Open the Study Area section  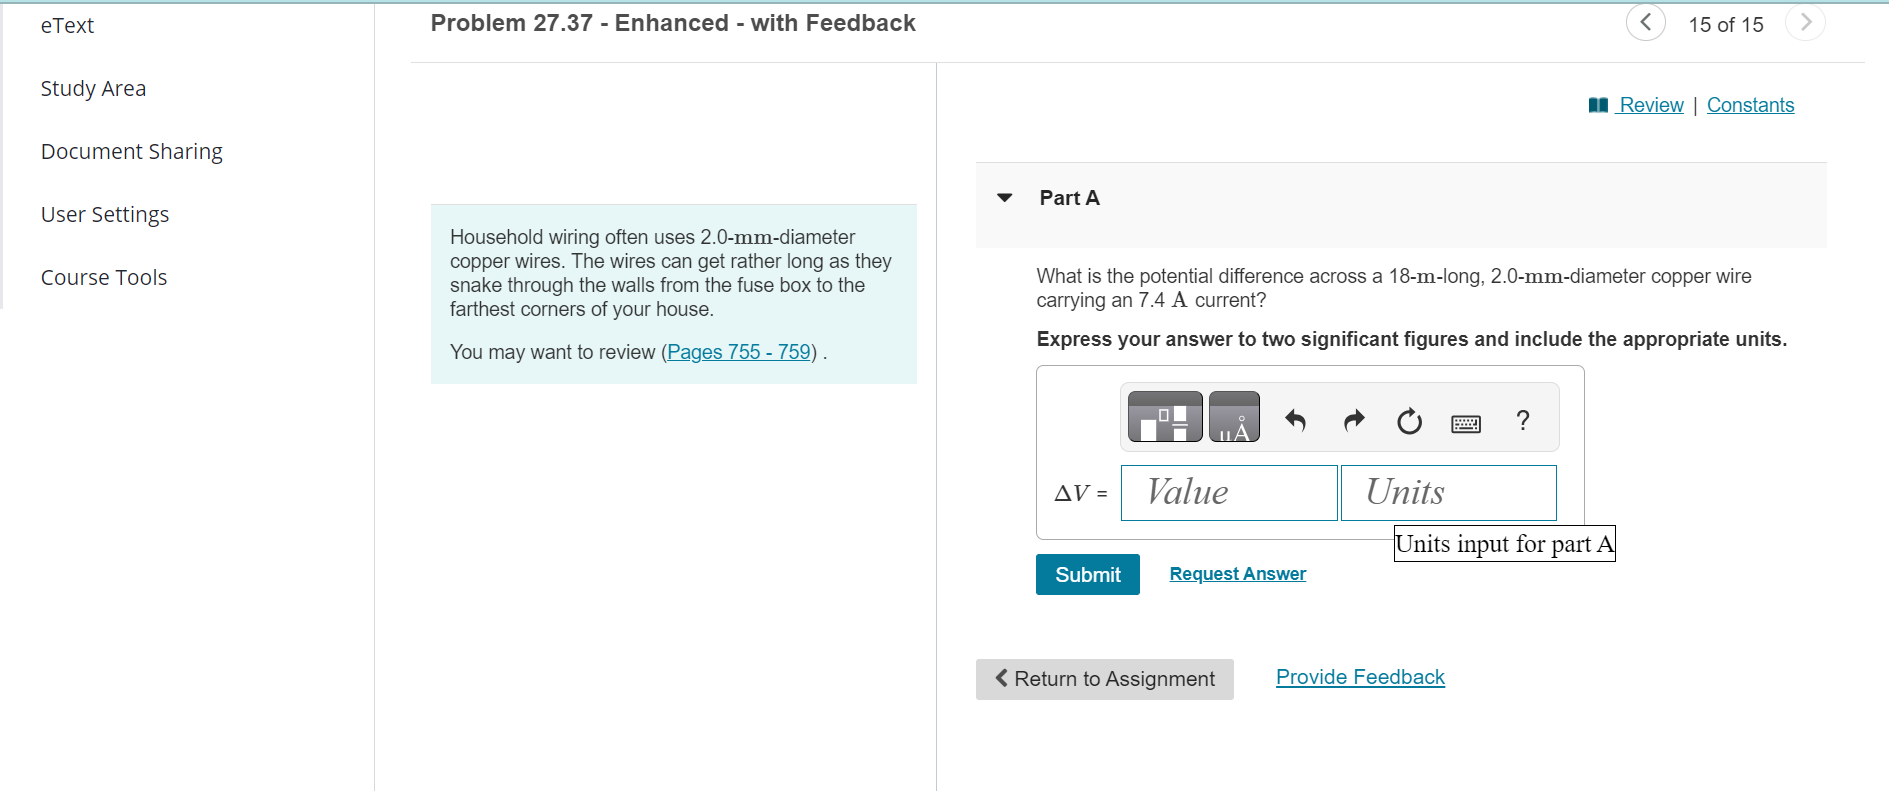point(93,88)
